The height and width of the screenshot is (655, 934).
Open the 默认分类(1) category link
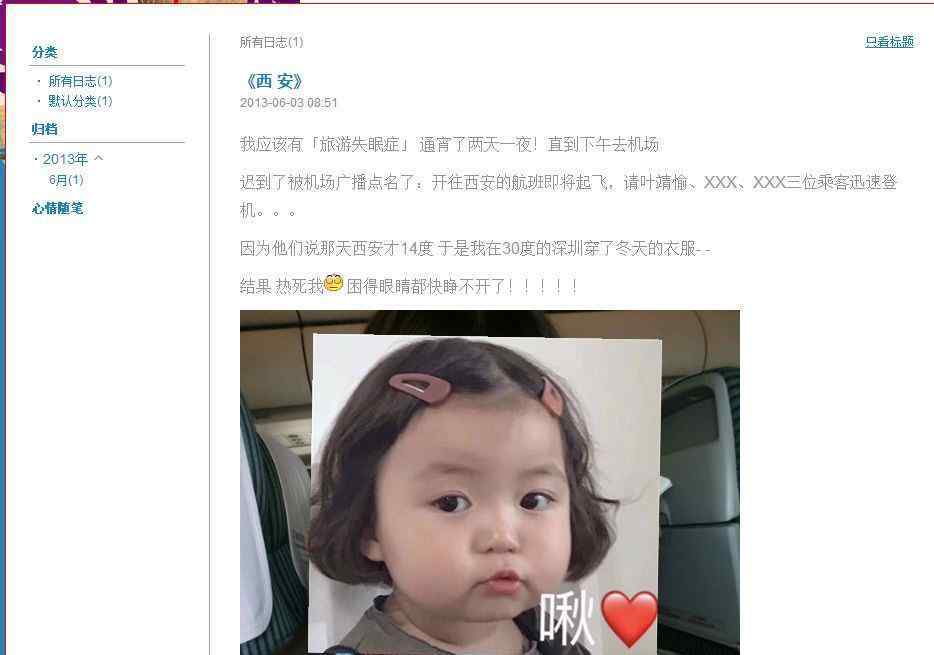click(80, 101)
